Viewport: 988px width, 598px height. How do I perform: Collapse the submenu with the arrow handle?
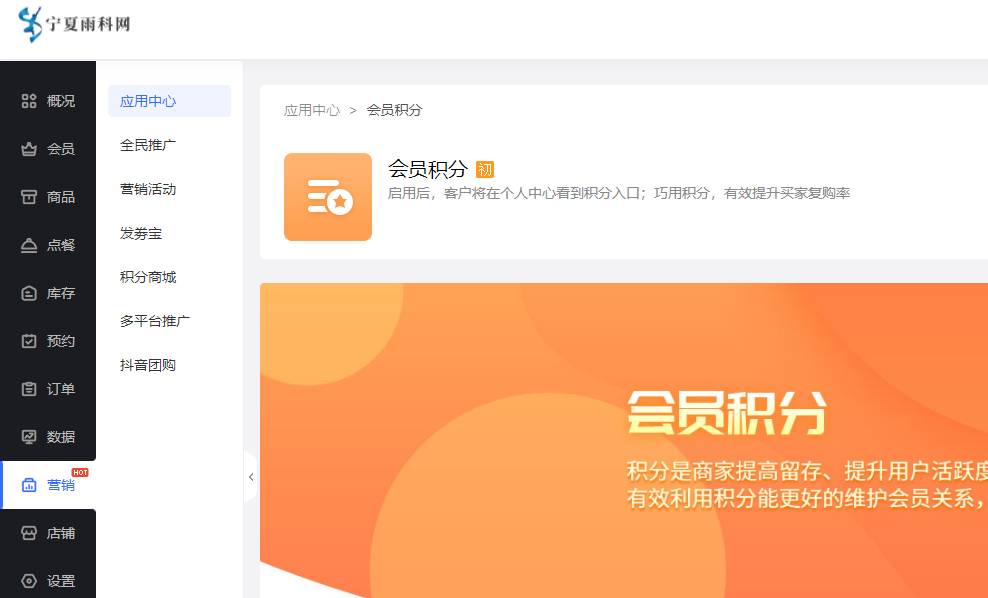pos(251,477)
